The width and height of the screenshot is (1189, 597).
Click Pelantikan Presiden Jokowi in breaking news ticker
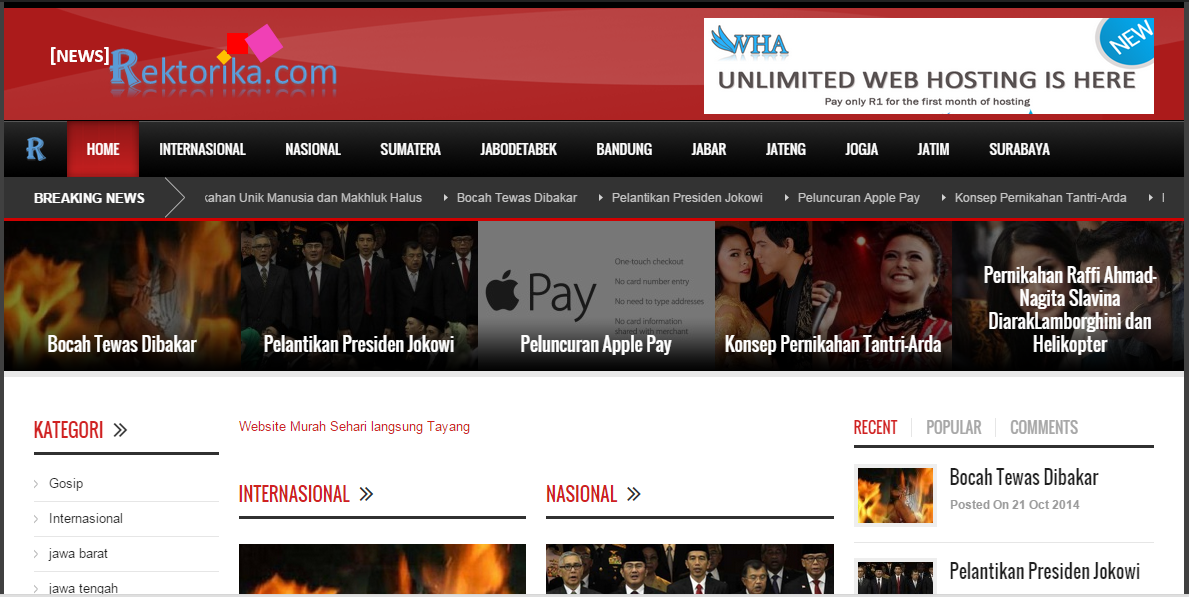click(x=687, y=198)
